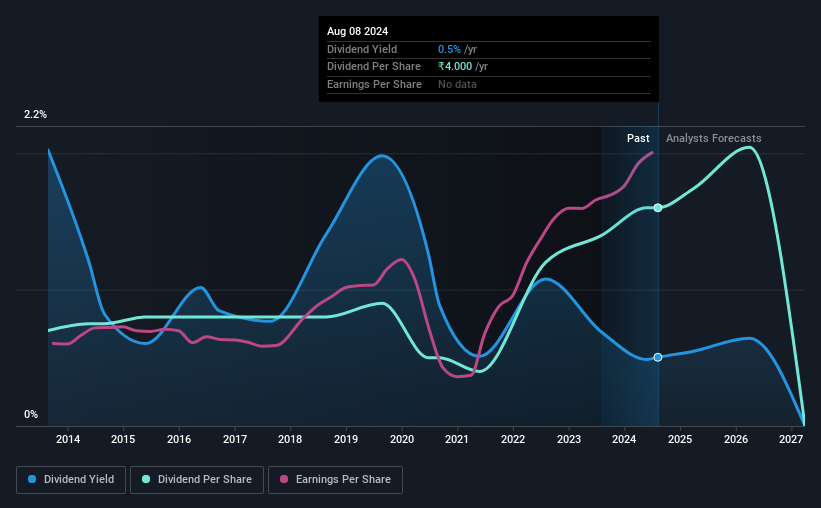Toggle the Dividend Per Share legend button

click(x=197, y=480)
